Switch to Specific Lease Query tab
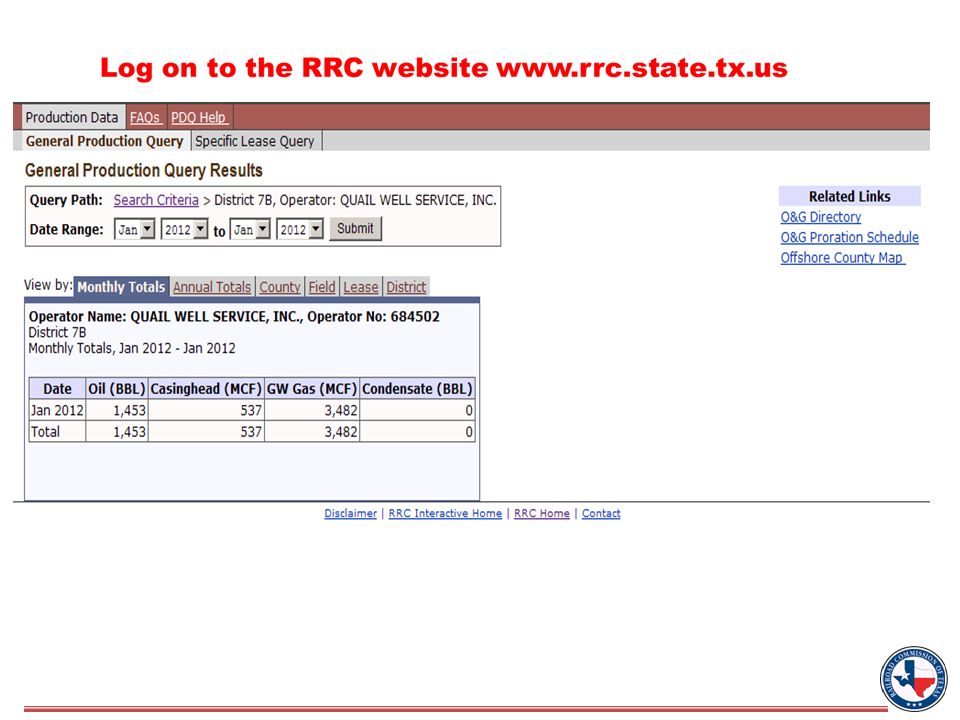 (x=255, y=141)
